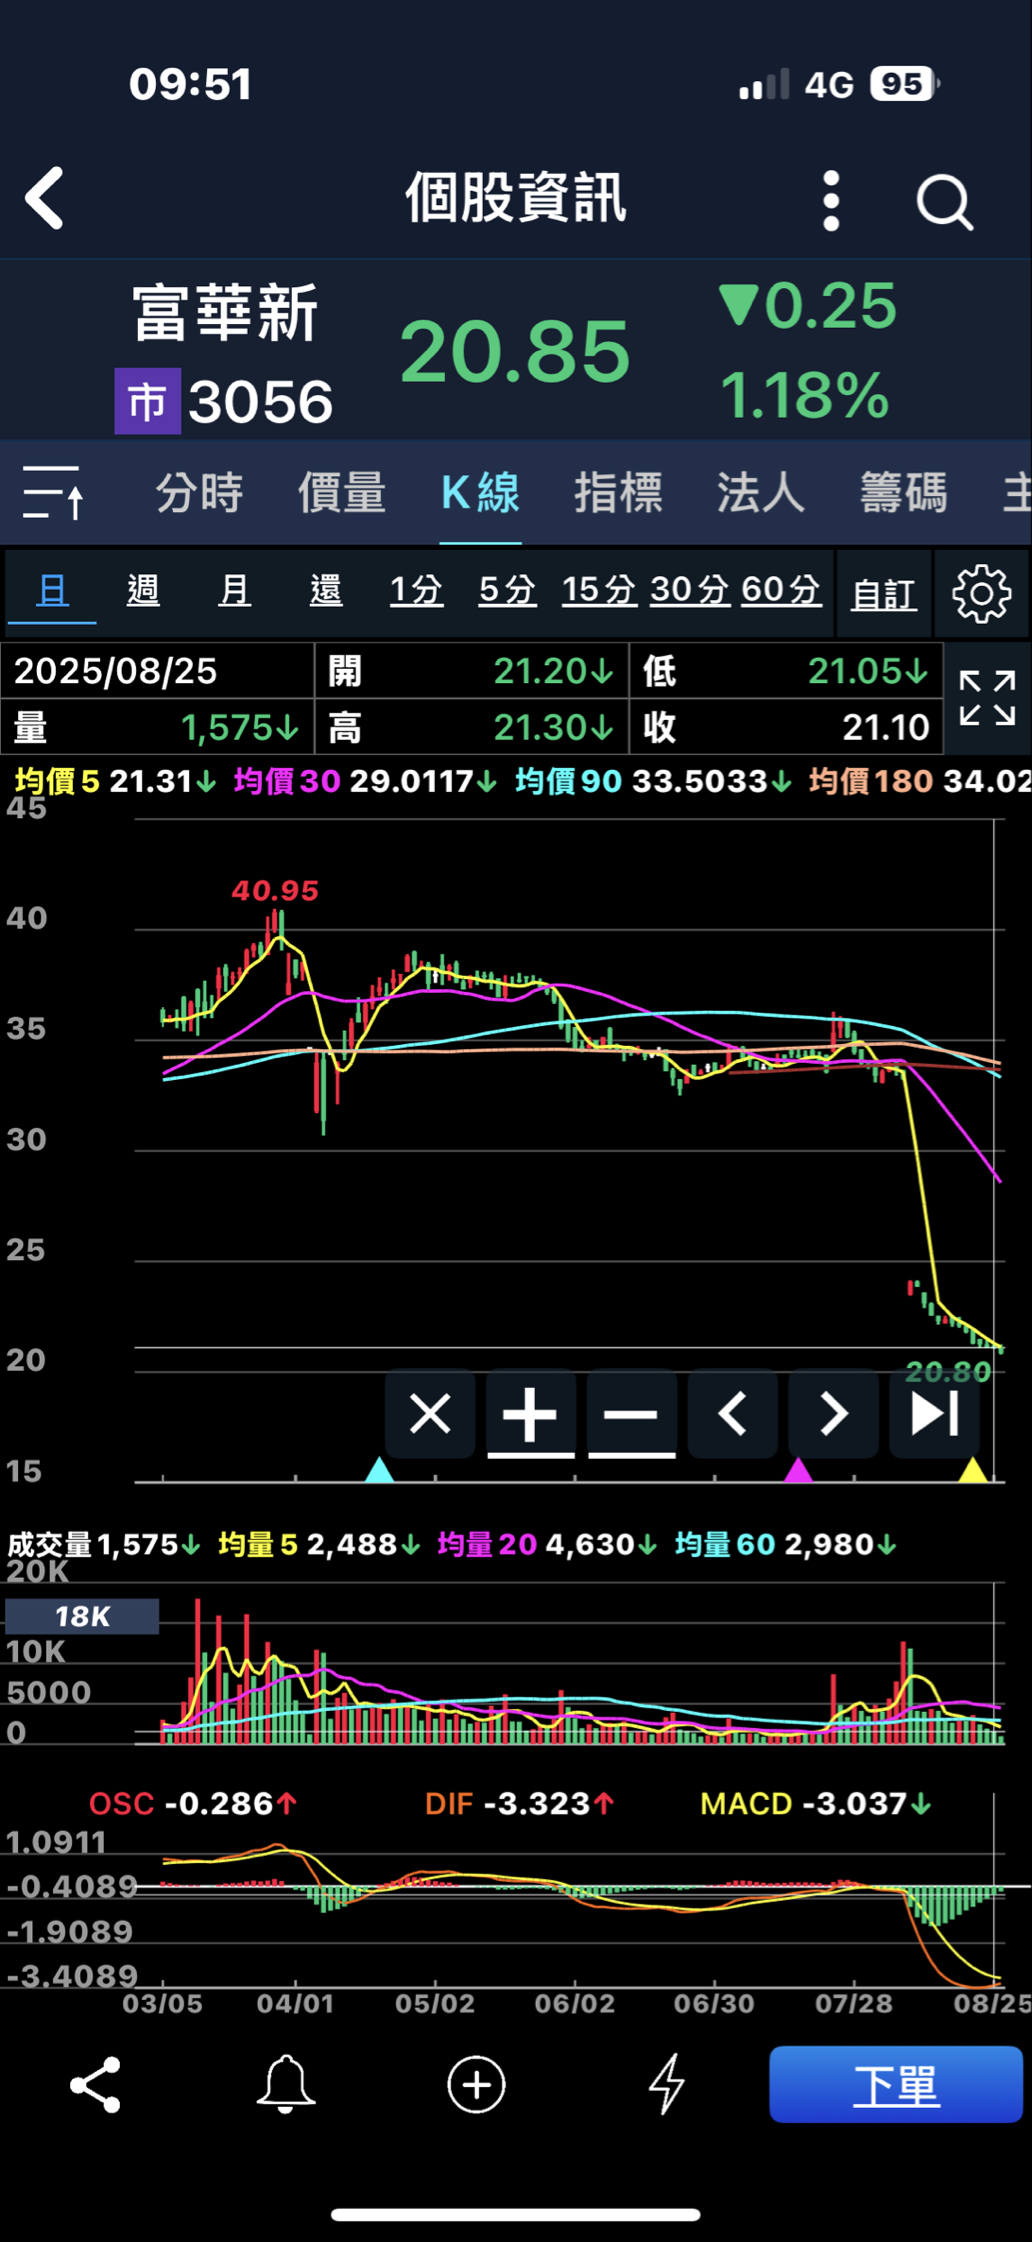Tap the 富華新 stock name
Image resolution: width=1032 pixels, height=2242 pixels.
225,313
